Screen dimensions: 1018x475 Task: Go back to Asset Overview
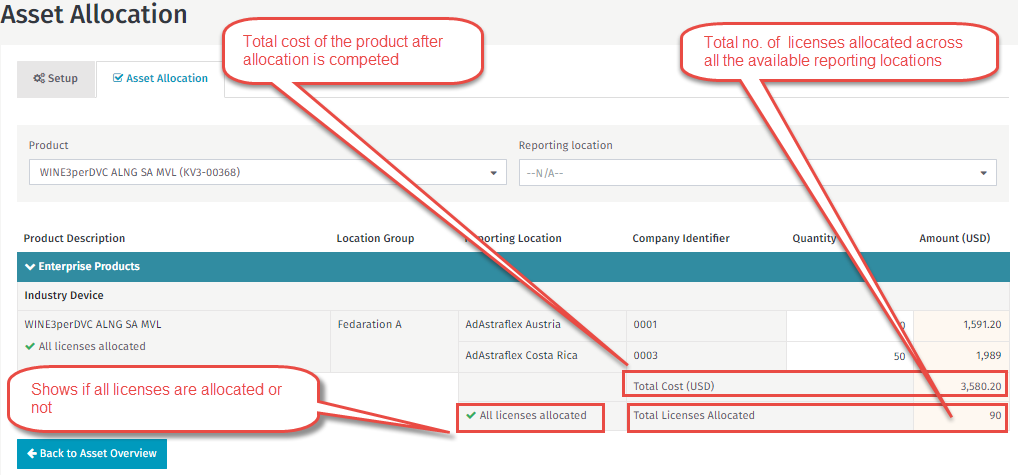pyautogui.click(x=92, y=454)
